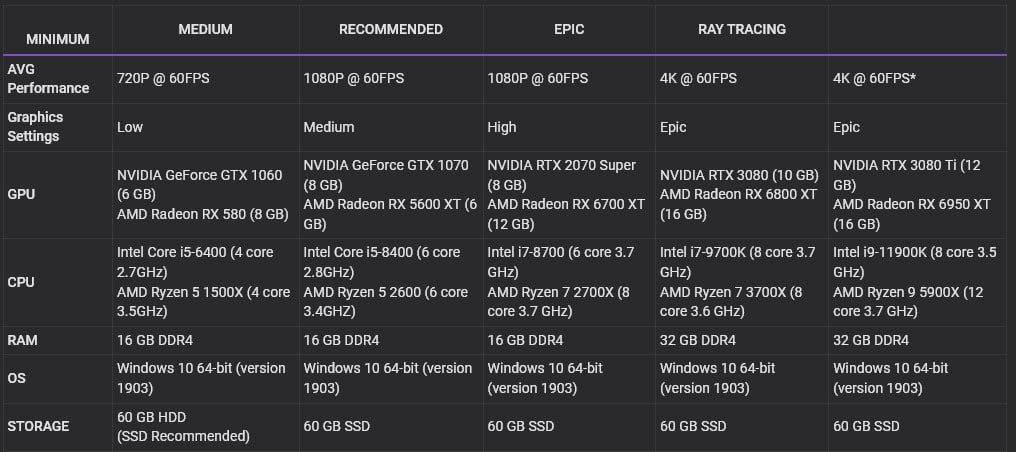Click the RECOMMENDED column header

(390, 29)
